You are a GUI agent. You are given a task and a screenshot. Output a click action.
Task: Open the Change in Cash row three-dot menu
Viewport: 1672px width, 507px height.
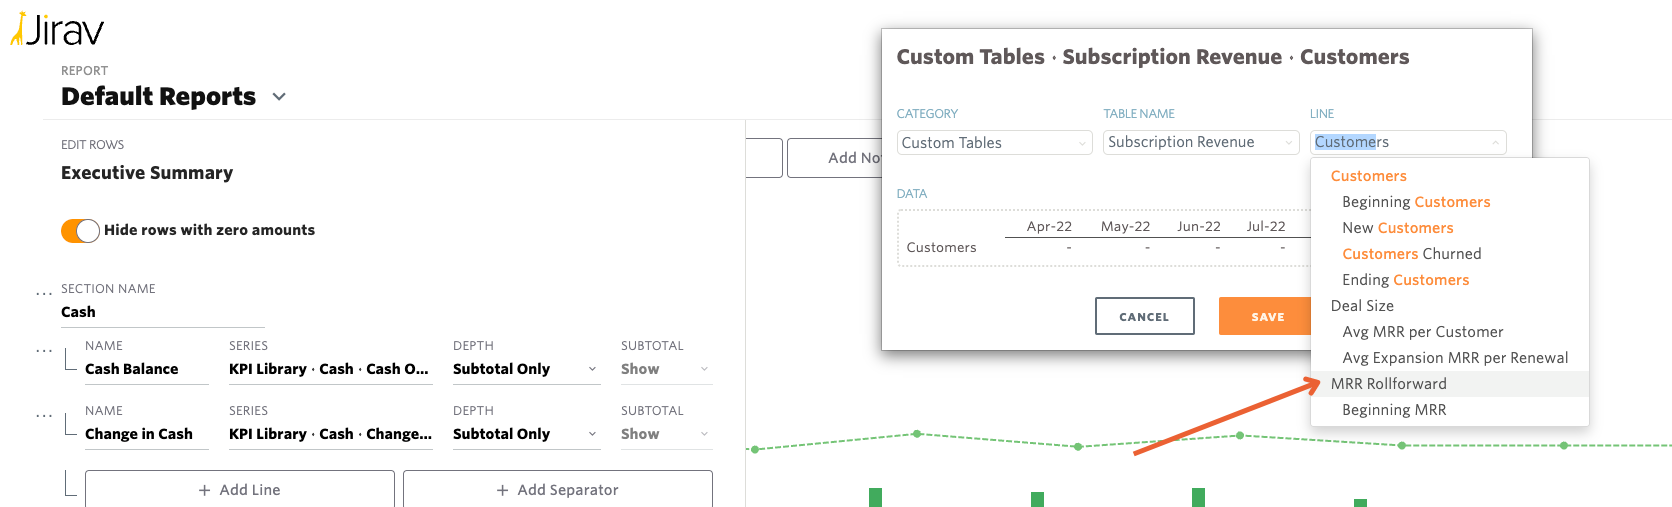click(x=43, y=416)
